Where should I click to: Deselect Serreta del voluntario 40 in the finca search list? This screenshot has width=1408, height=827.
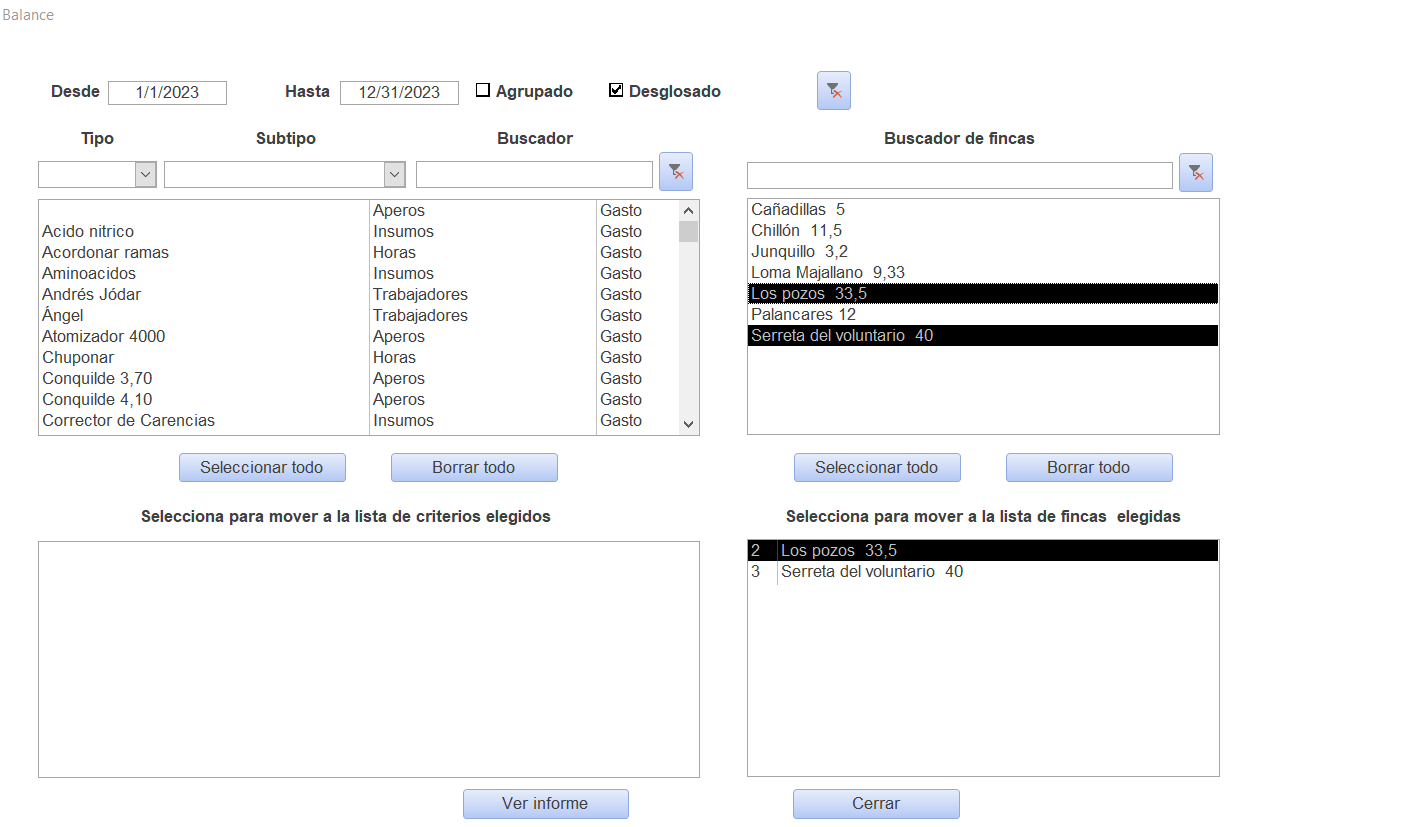click(x=983, y=336)
